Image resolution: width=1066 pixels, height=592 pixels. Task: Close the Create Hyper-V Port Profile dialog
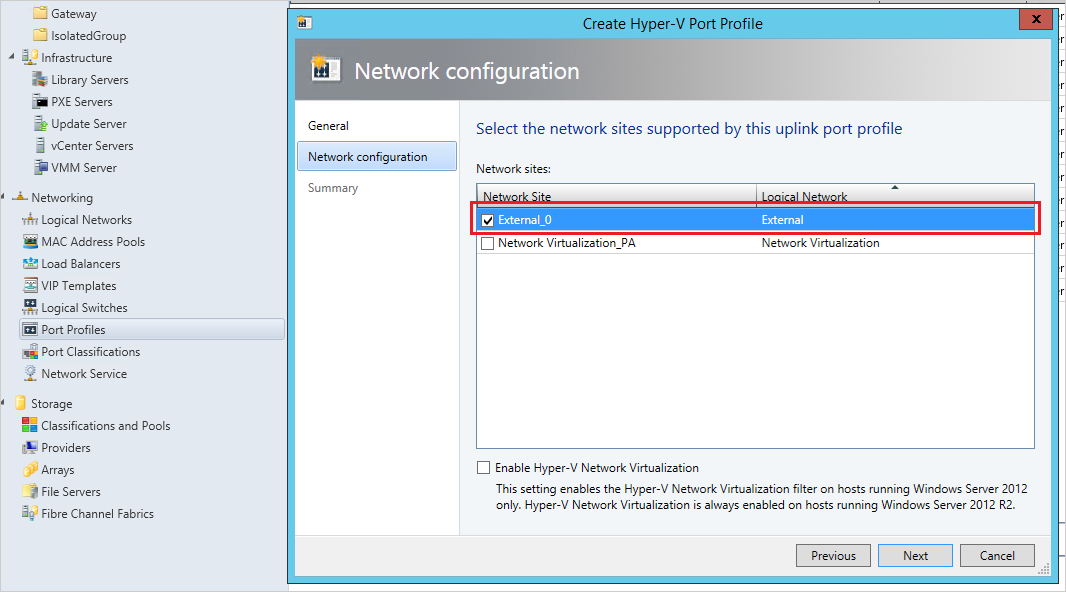coord(1035,19)
